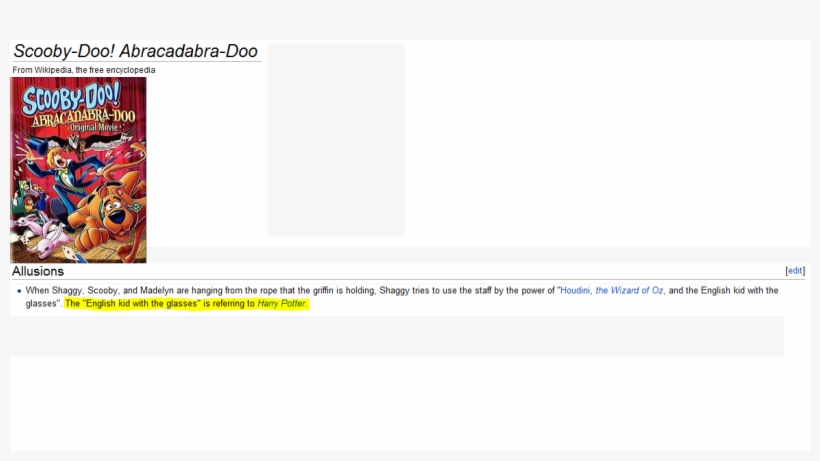This screenshot has height=461, width=820.
Task: Click the 'From Wikipedia, the free encyclopedia' tagline
Action: pyautogui.click(x=84, y=70)
